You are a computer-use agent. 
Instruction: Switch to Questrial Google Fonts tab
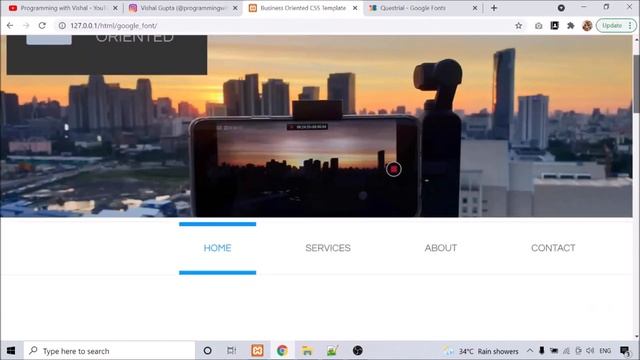pyautogui.click(x=422, y=8)
